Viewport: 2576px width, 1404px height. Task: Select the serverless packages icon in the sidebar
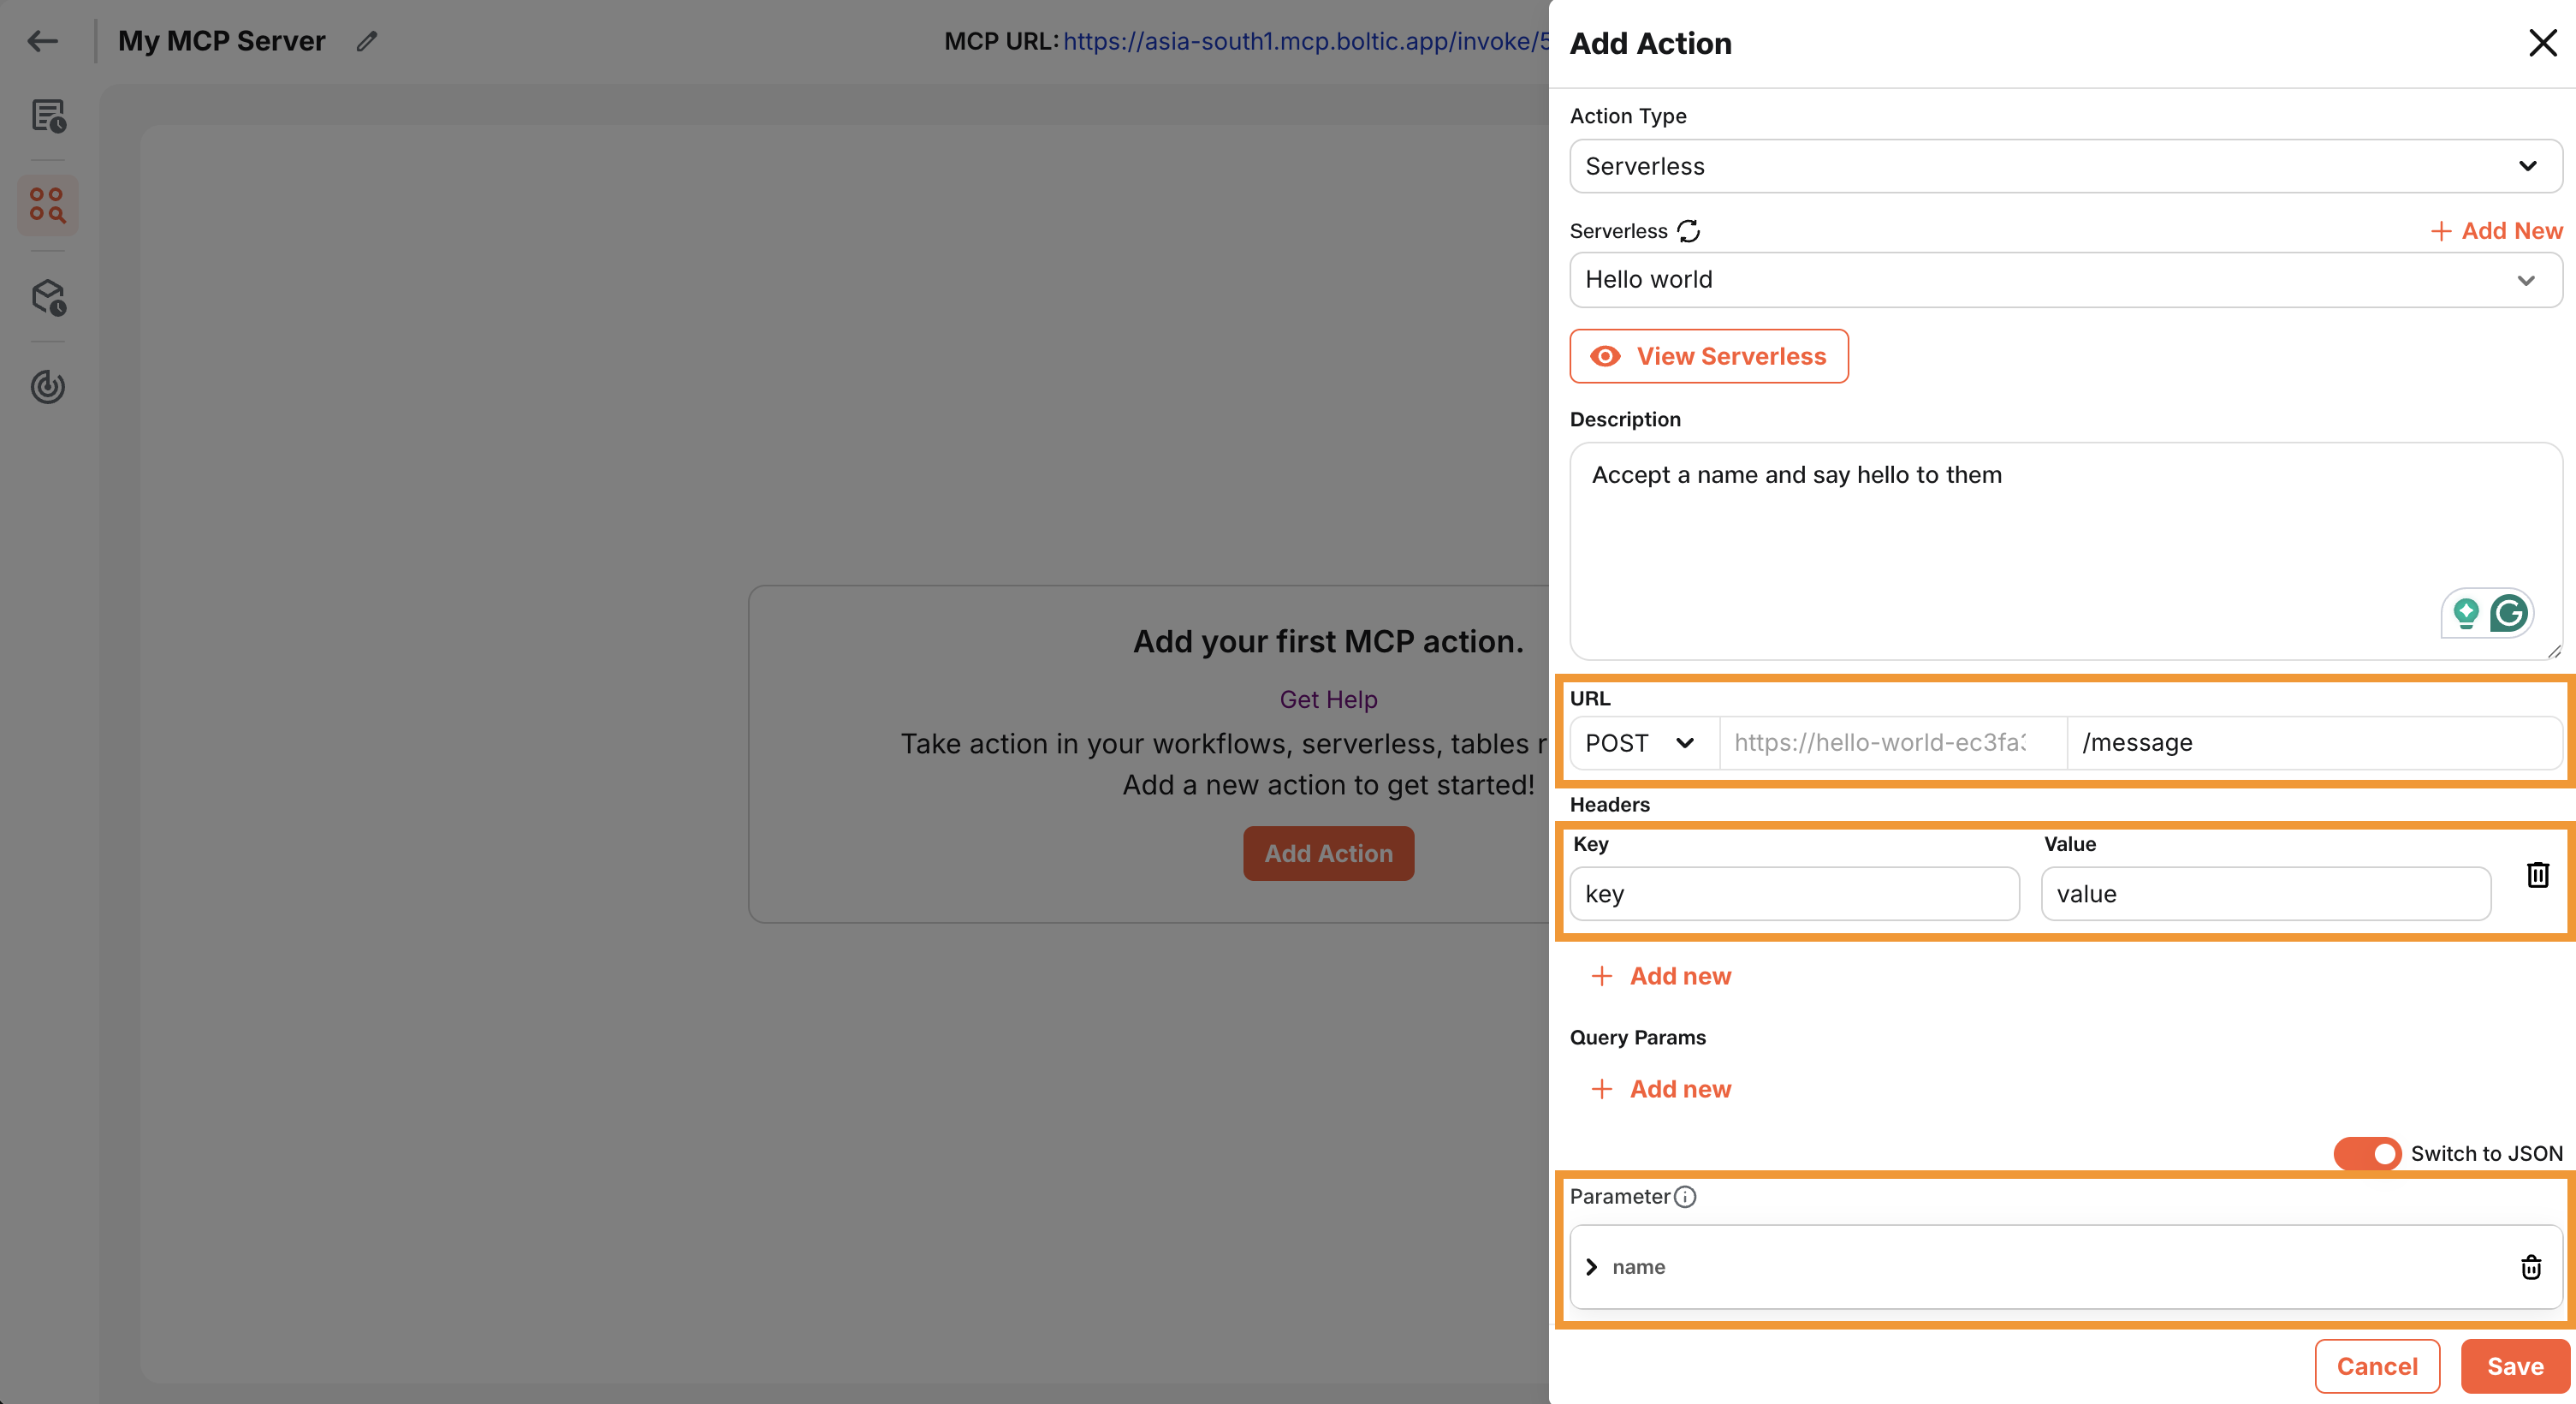[x=47, y=297]
